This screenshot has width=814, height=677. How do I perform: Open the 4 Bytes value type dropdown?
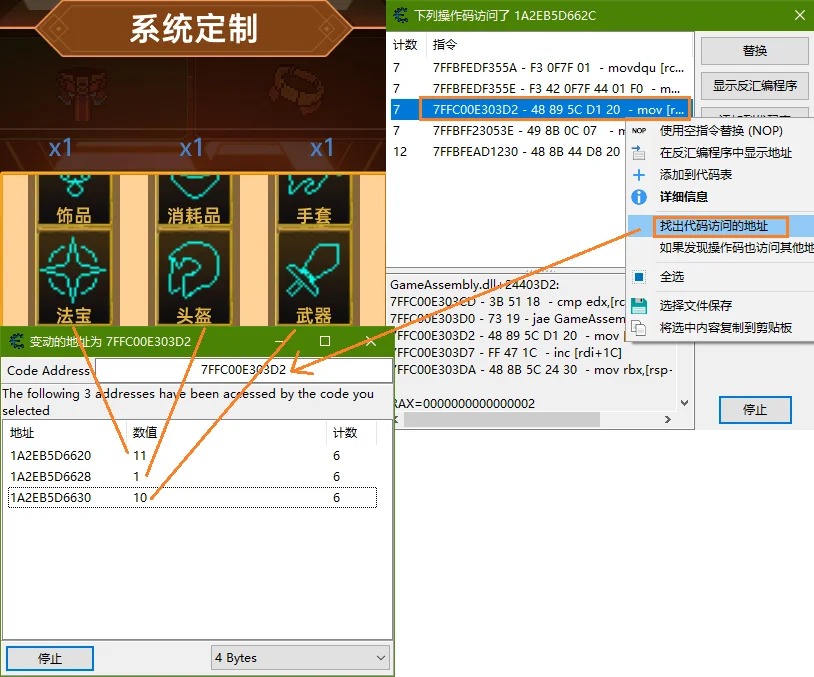click(x=299, y=658)
